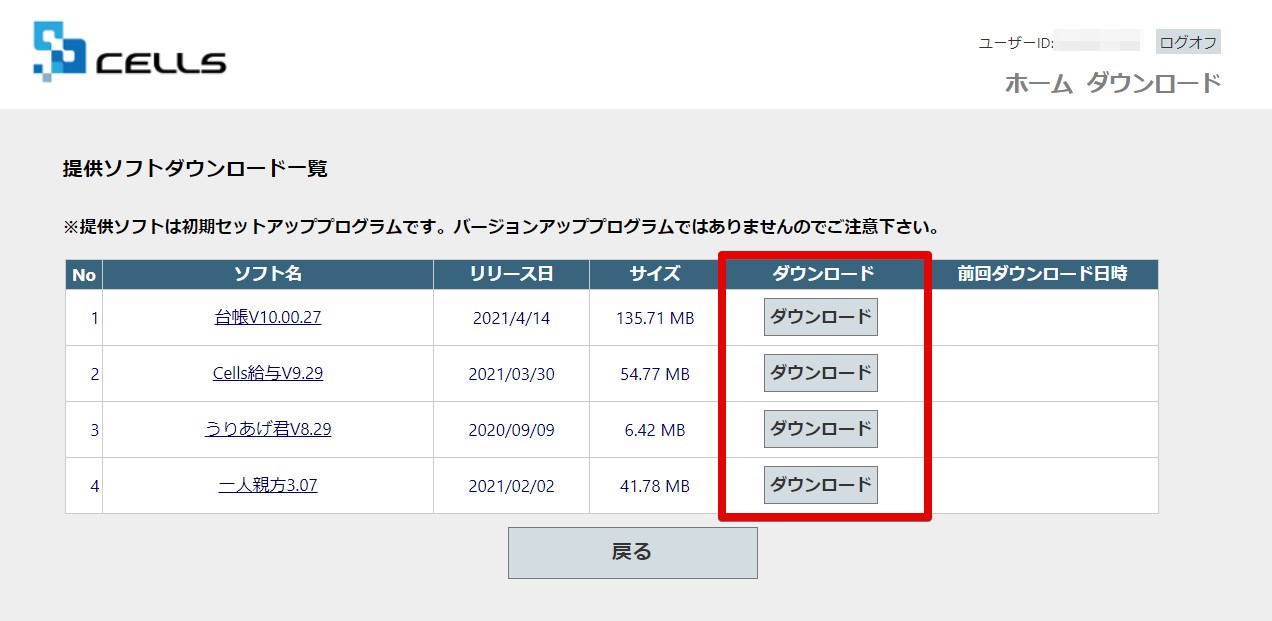The image size is (1272, 621).
Task: Download 台帳V10.00.27 using its ダウンロード button
Action: [821, 317]
